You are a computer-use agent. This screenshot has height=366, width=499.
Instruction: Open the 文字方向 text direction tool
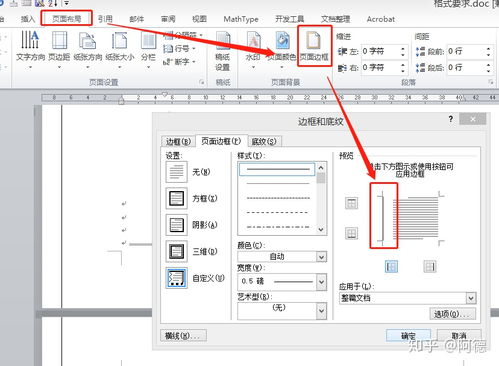pyautogui.click(x=30, y=49)
